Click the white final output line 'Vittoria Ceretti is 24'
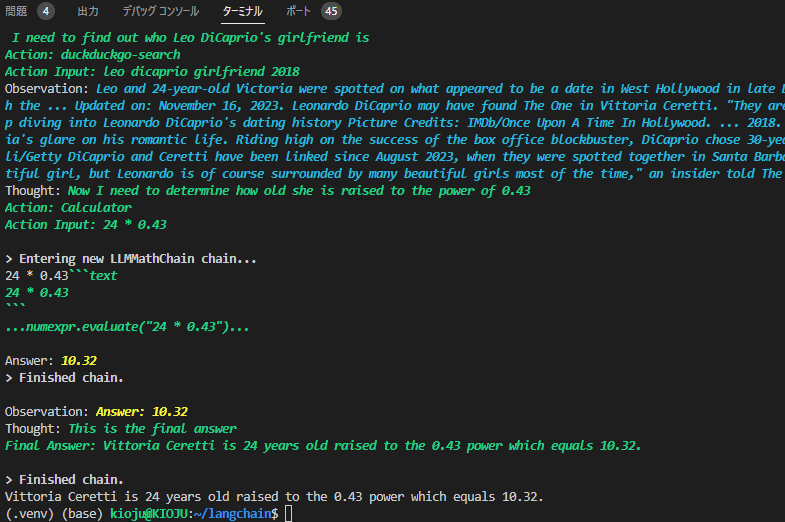This screenshot has height=522, width=785. coord(274,496)
